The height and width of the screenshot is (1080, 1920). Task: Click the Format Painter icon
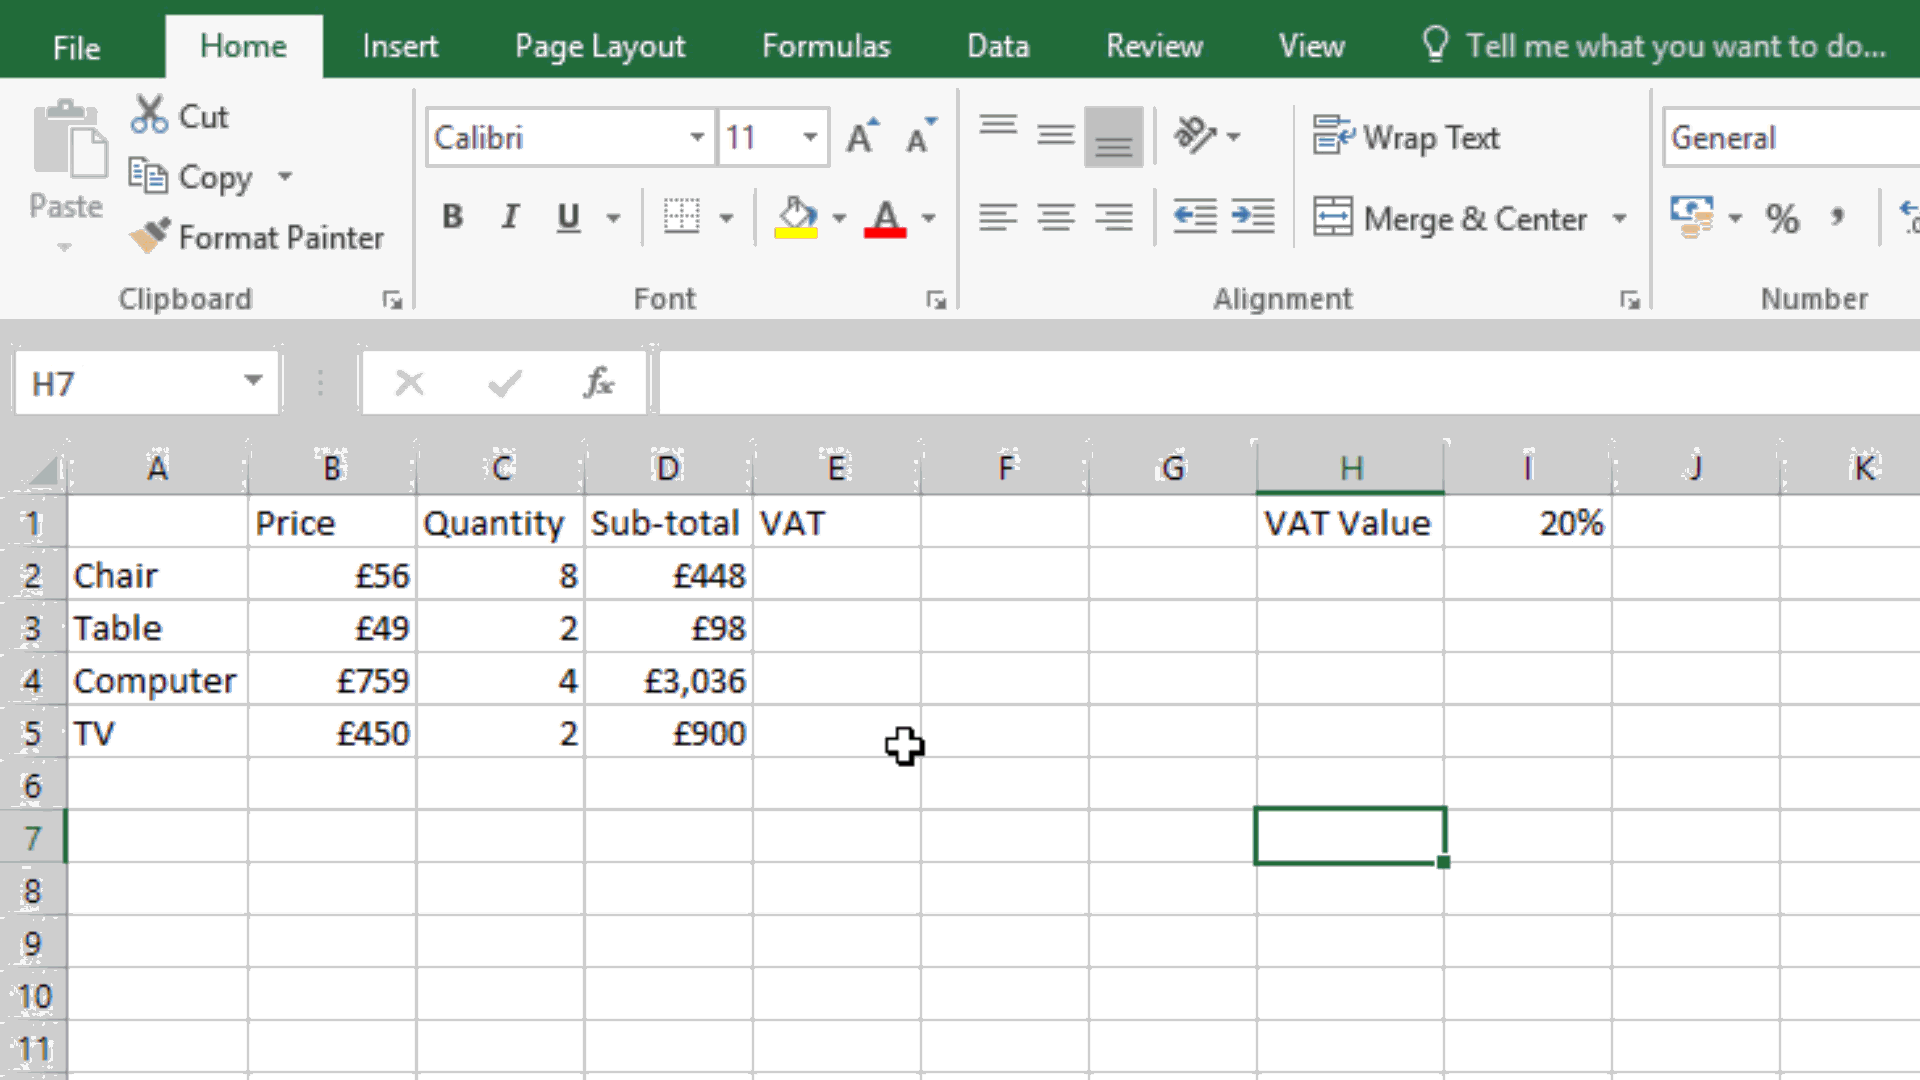[x=150, y=236]
